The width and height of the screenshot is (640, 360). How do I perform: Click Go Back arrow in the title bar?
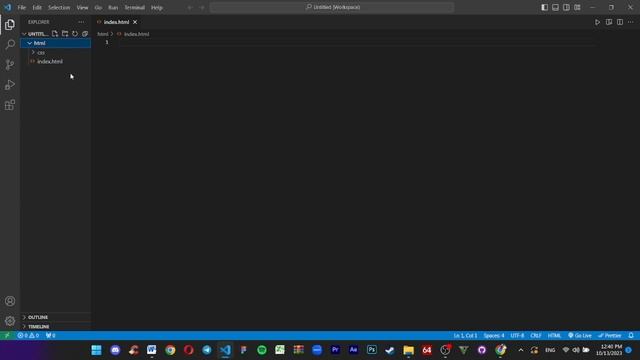point(190,7)
